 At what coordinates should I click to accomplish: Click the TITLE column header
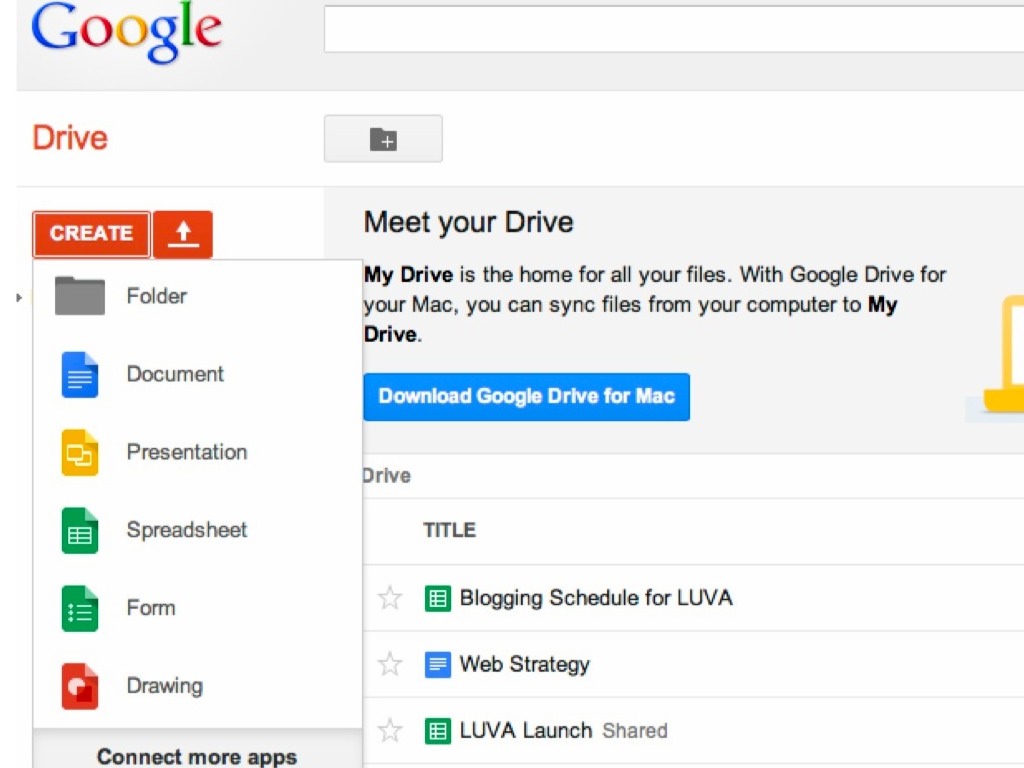449,530
